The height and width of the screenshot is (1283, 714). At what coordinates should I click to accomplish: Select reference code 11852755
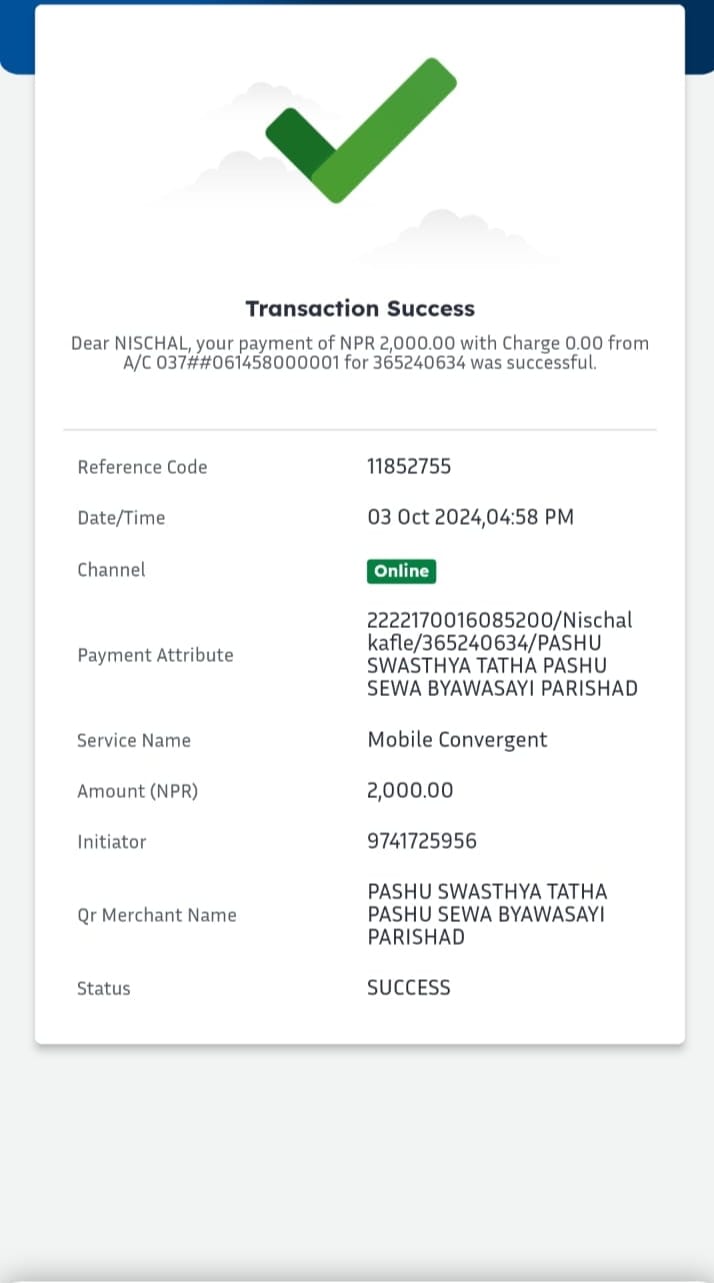(x=409, y=466)
